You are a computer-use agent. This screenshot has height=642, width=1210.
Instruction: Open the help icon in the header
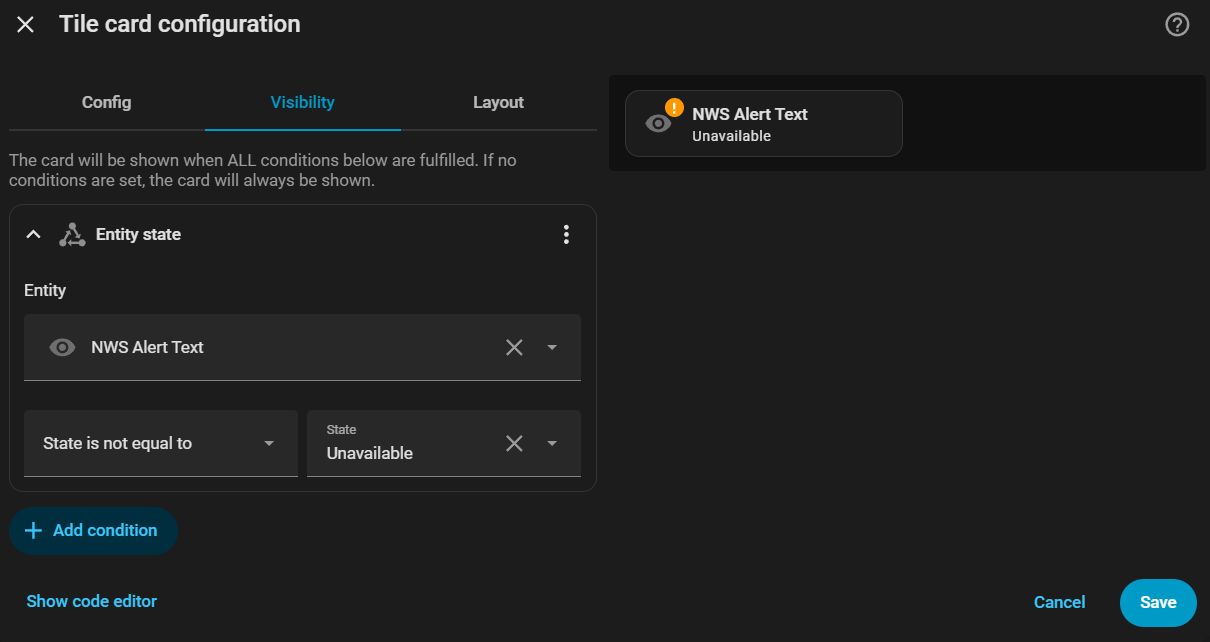coord(1177,25)
